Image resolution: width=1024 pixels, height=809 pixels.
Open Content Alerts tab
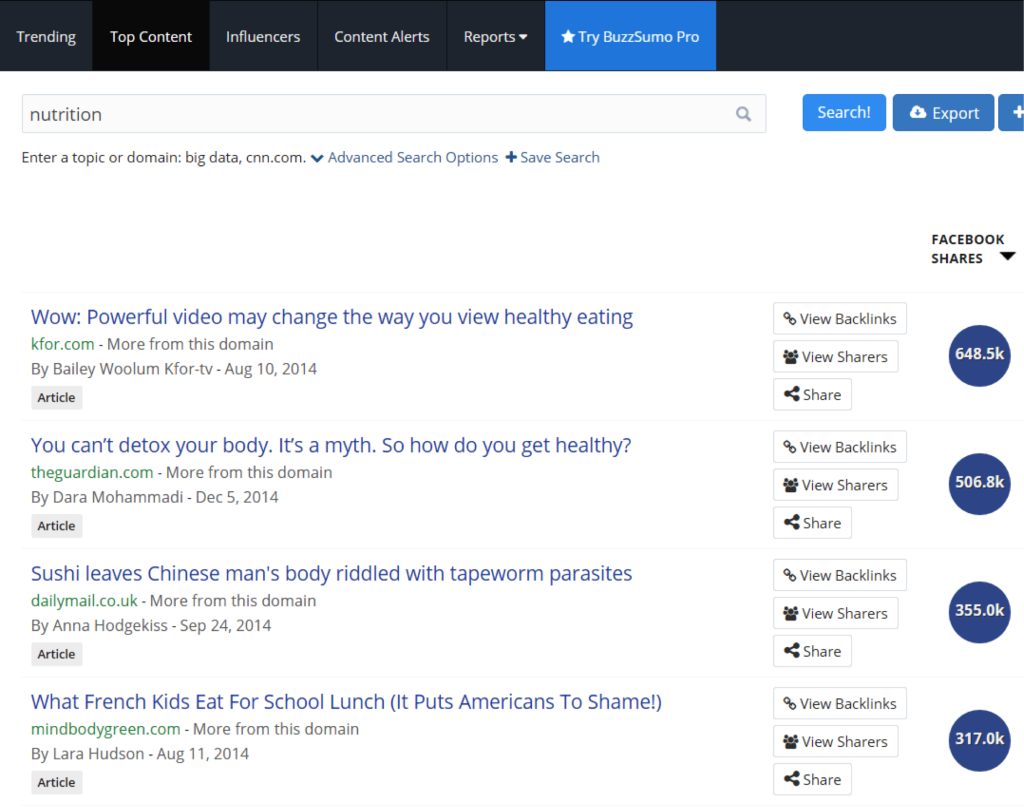382,37
